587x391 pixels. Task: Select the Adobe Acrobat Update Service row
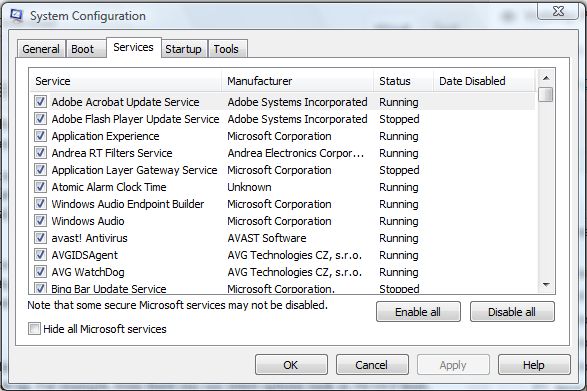(283, 102)
